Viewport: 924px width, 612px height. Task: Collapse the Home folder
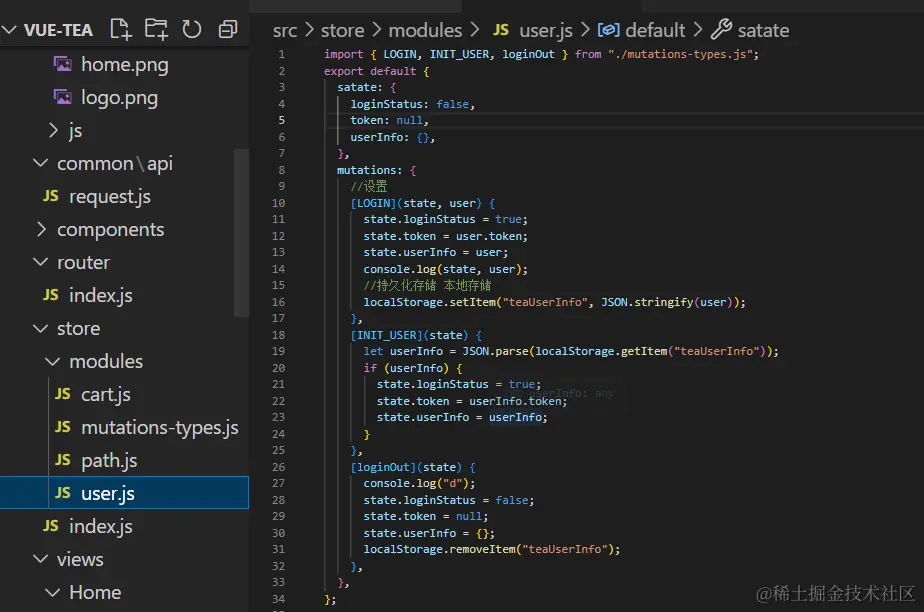(x=52, y=592)
